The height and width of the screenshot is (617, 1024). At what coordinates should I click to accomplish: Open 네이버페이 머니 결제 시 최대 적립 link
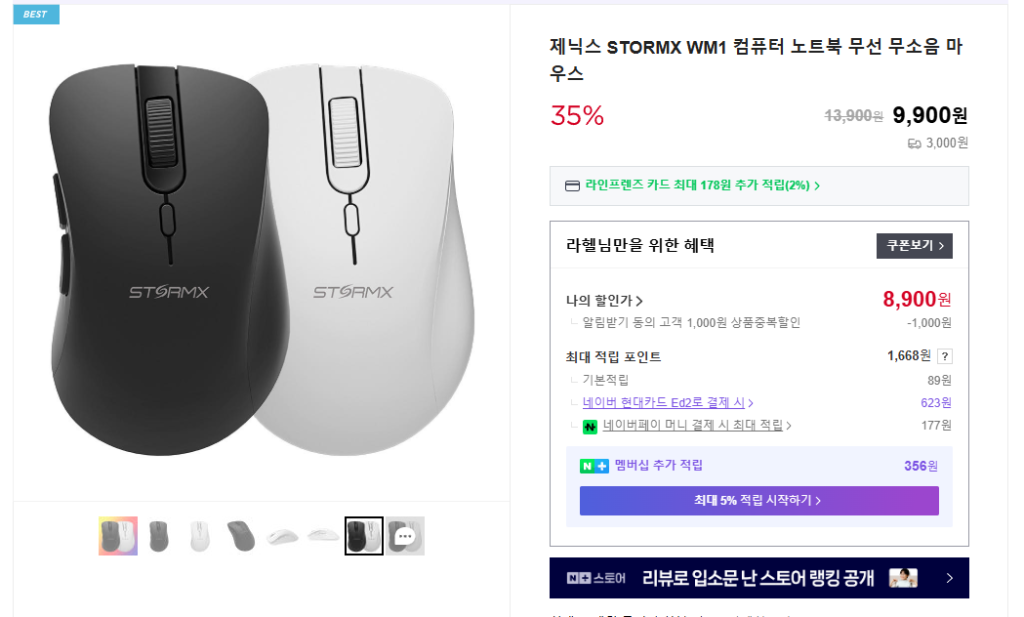click(696, 426)
